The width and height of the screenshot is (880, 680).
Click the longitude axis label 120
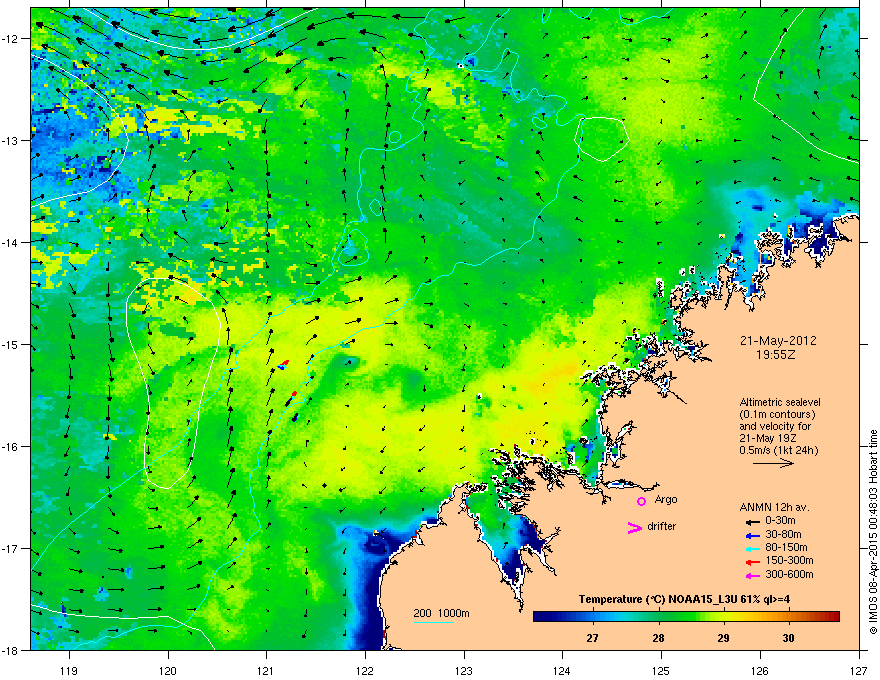[168, 670]
